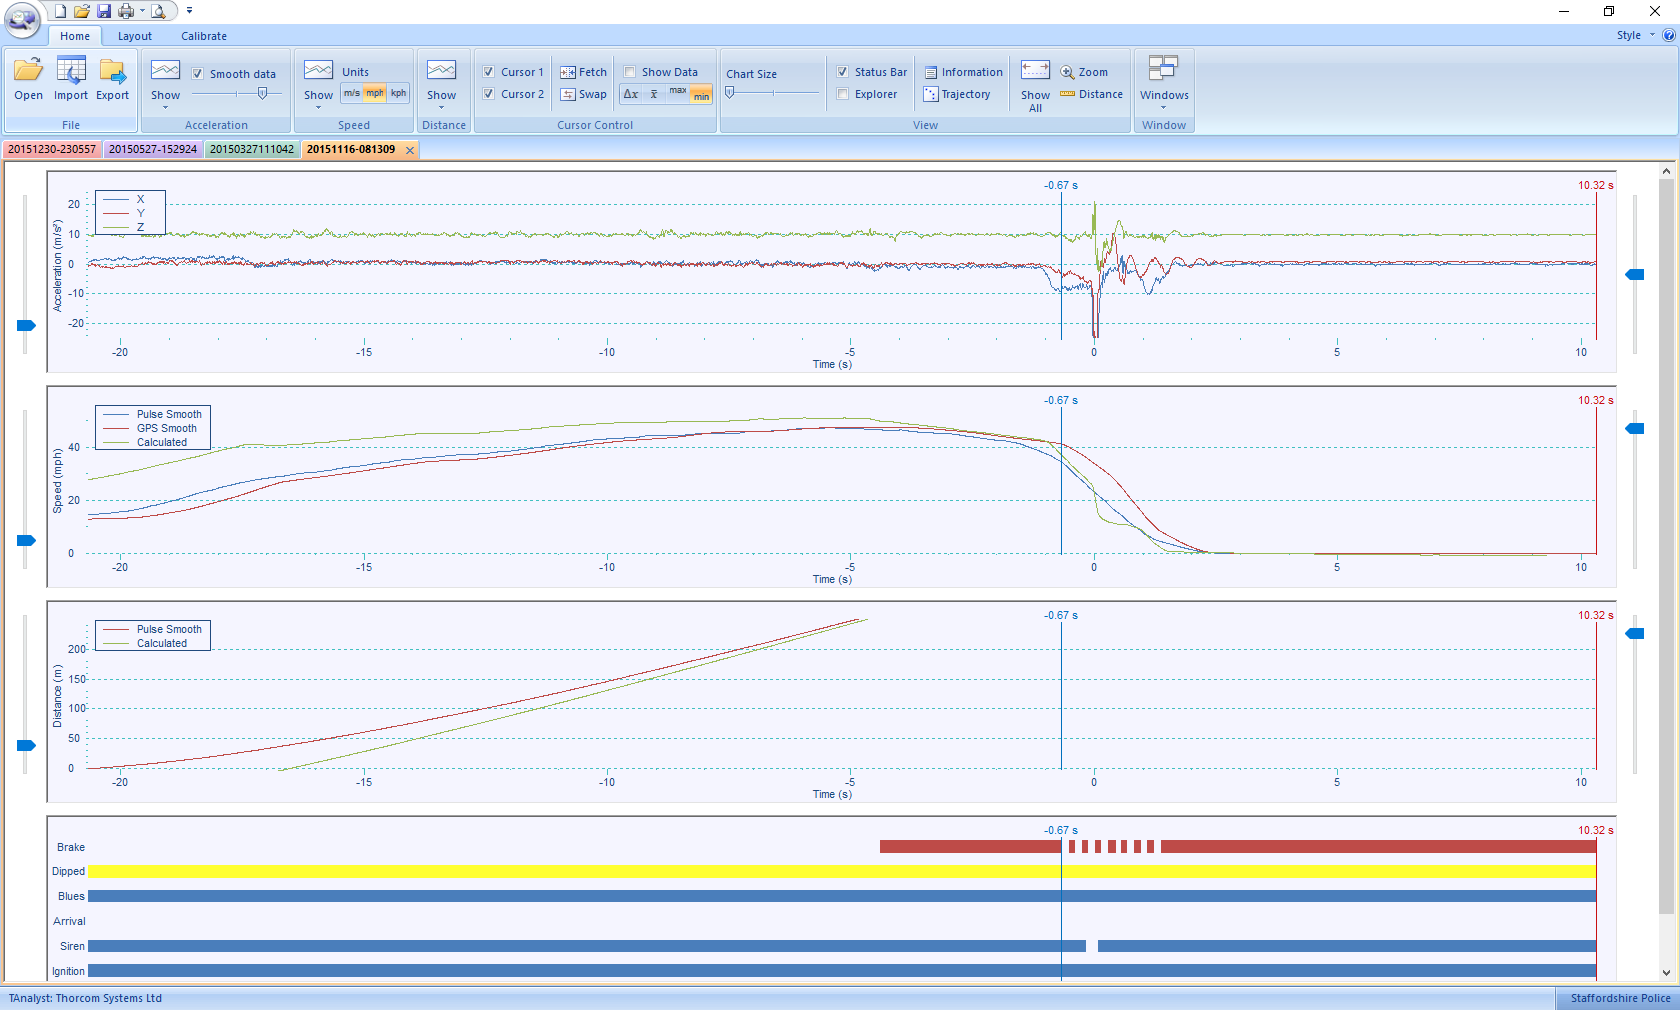Toggle the Smooth data checkbox
The width and height of the screenshot is (1680, 1010).
click(198, 74)
